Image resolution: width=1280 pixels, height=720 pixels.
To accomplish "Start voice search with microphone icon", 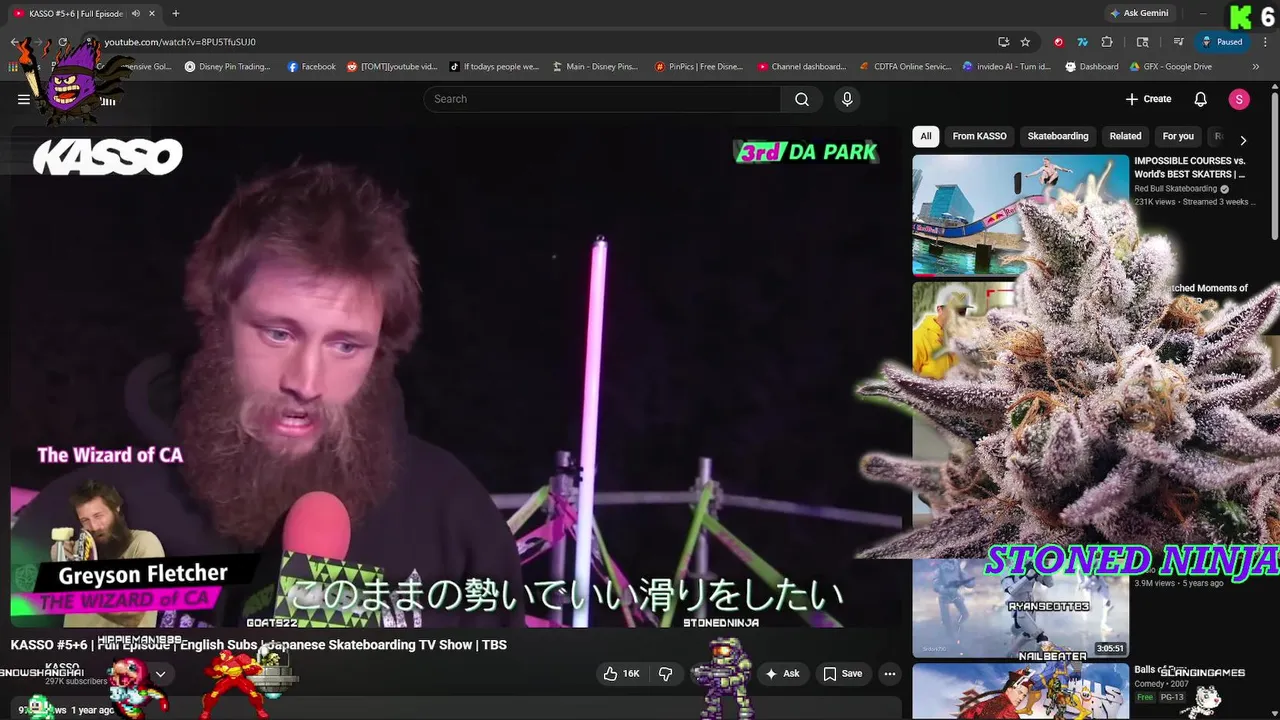I will pyautogui.click(x=847, y=99).
